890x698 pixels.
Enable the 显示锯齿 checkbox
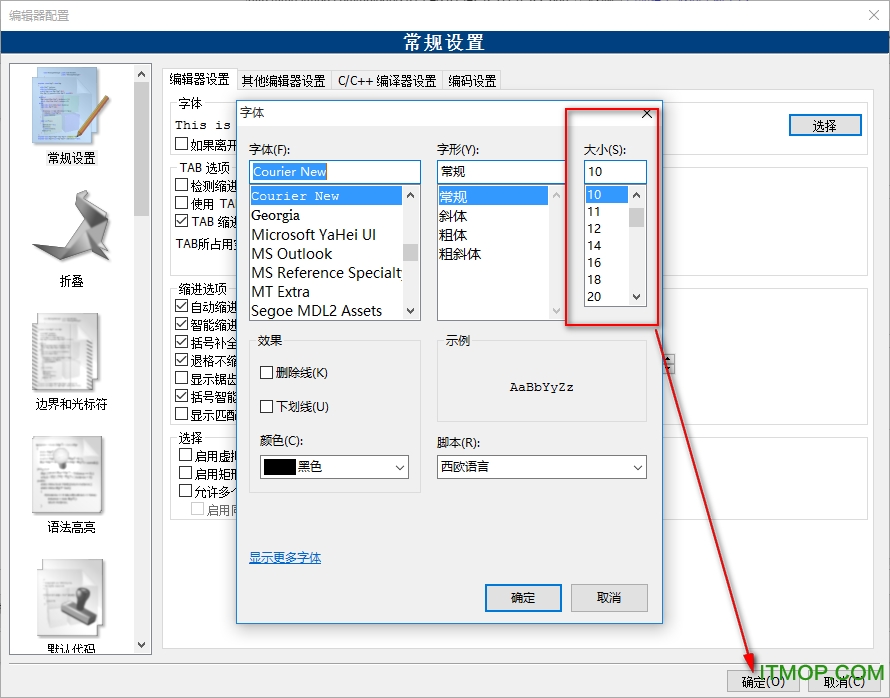181,378
